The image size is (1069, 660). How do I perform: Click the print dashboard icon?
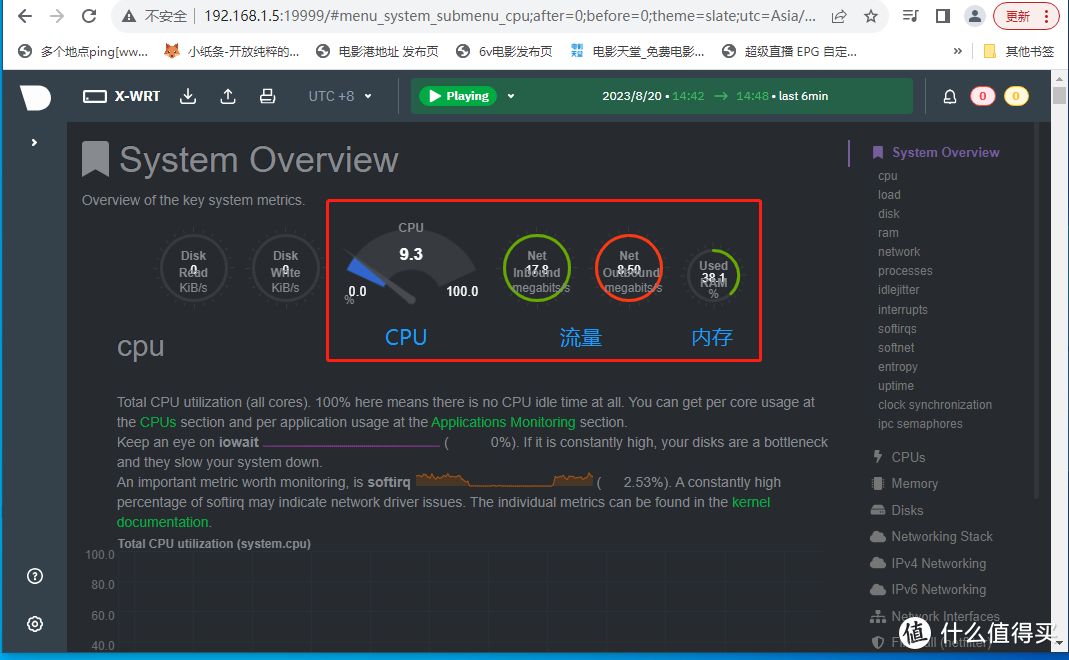tap(267, 96)
